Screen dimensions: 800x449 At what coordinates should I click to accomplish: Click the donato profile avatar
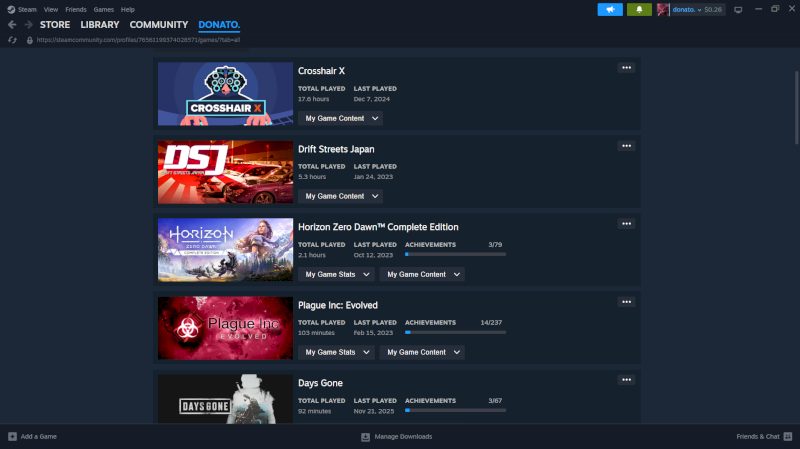663,9
